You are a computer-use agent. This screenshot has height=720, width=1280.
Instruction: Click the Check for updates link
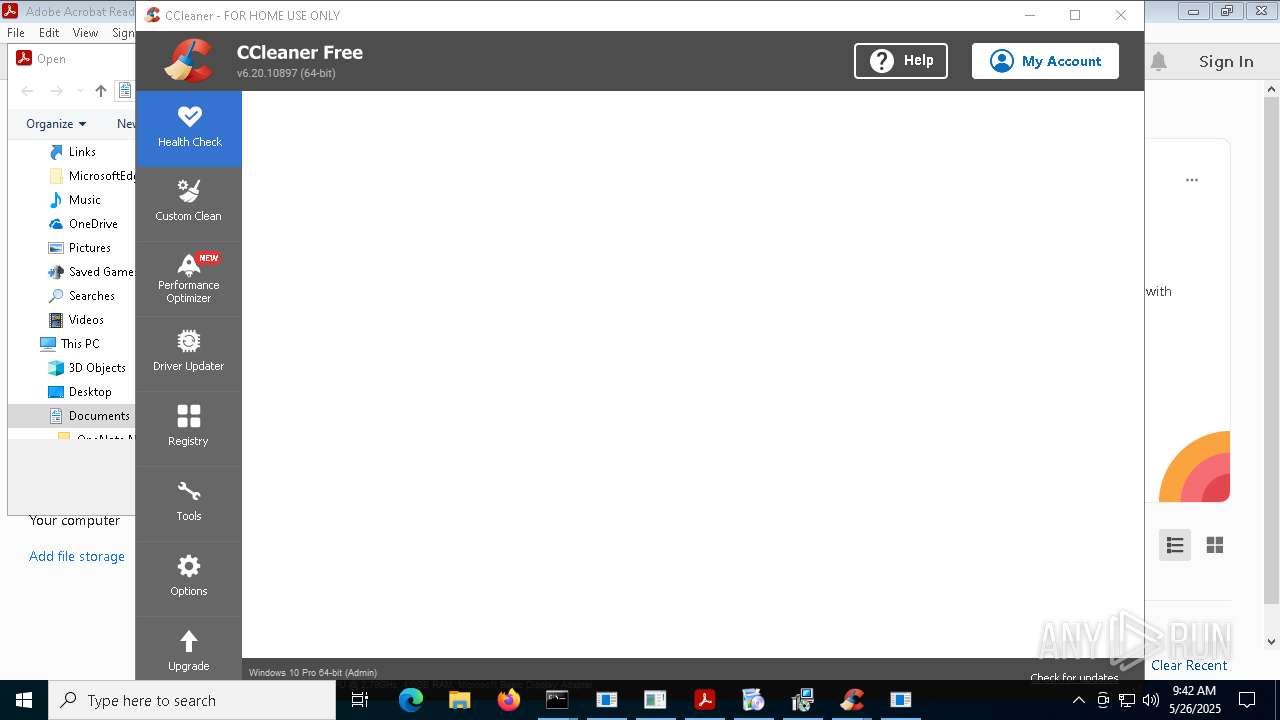tap(1074, 677)
